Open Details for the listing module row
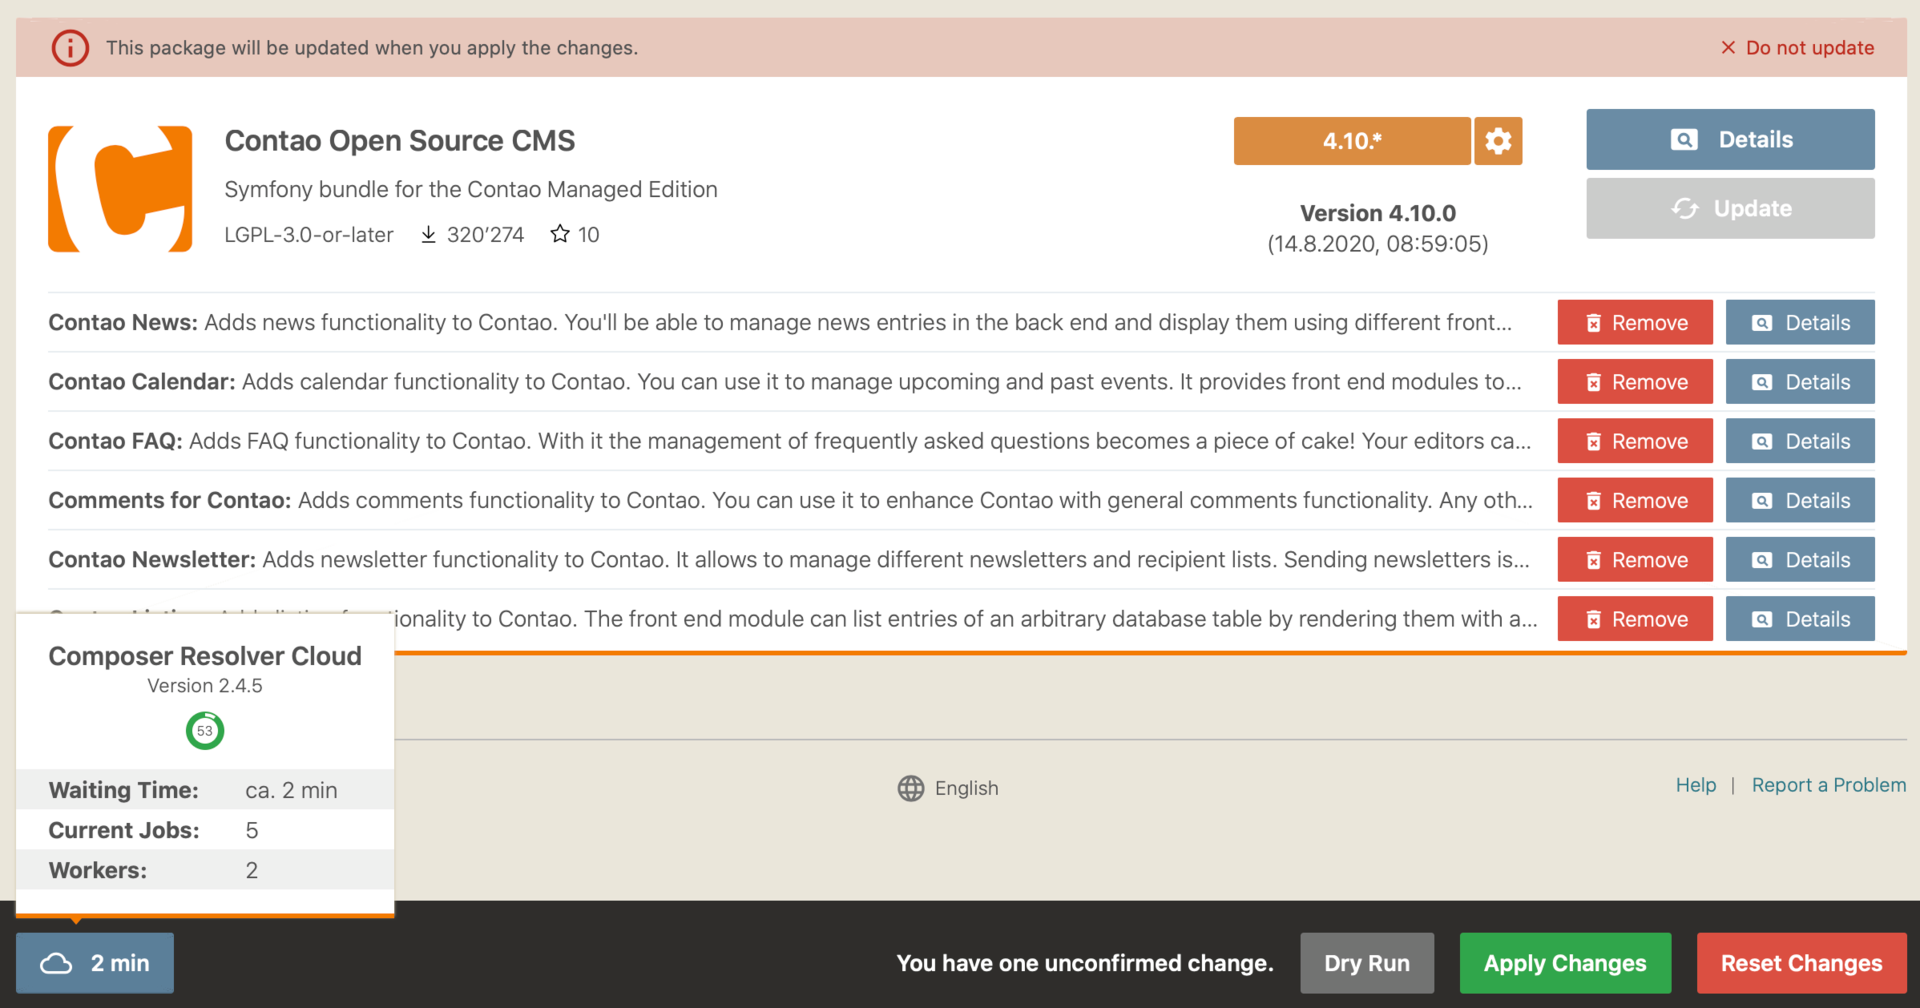 click(1800, 619)
